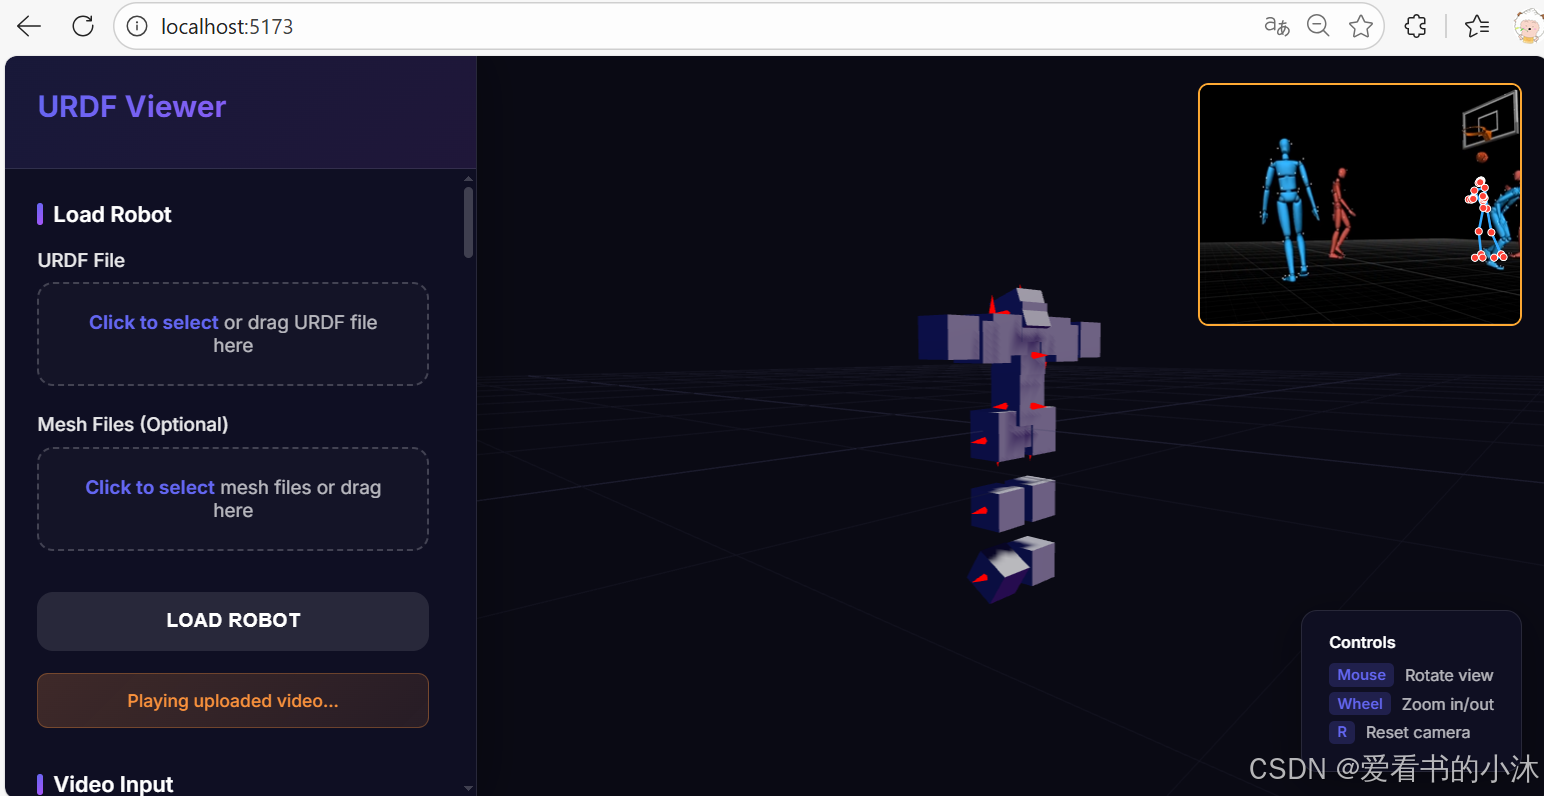
Task: Click the Rotate view label
Action: pyautogui.click(x=1448, y=675)
